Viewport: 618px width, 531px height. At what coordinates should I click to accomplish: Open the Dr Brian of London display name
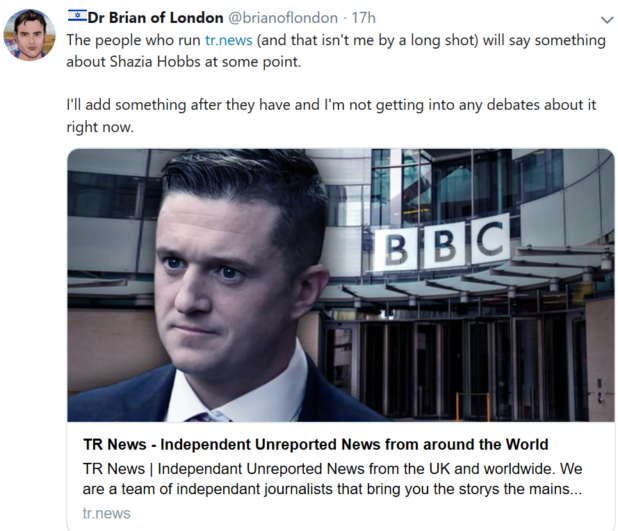155,18
